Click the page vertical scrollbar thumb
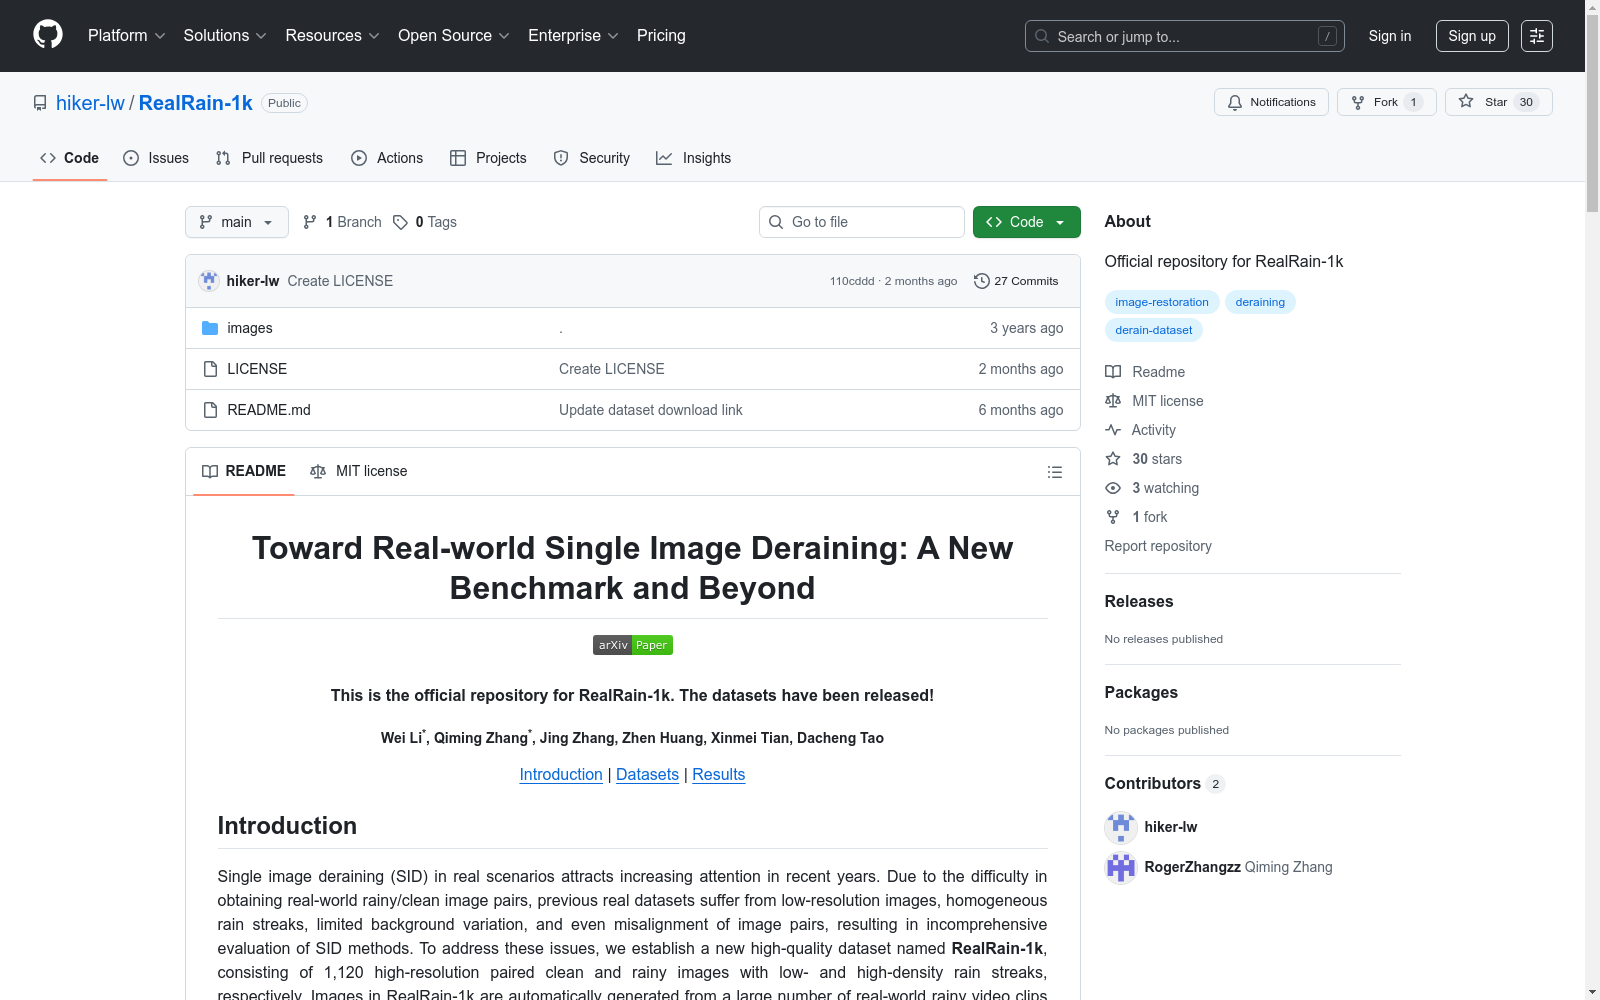 click(1592, 114)
